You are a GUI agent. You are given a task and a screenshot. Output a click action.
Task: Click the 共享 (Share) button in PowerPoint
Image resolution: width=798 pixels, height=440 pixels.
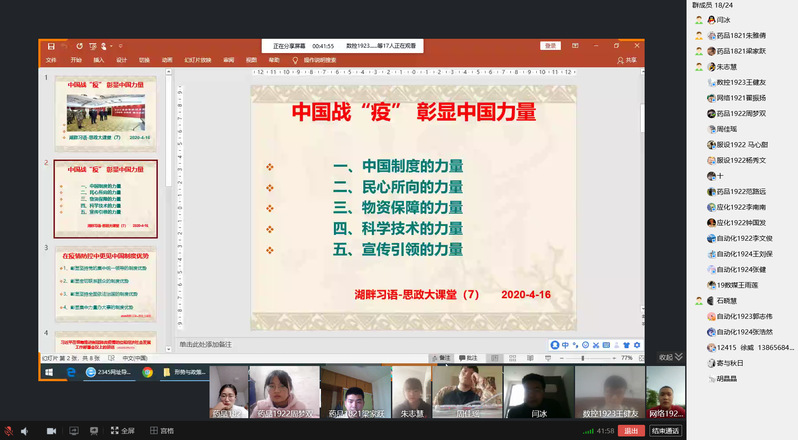[x=627, y=60]
